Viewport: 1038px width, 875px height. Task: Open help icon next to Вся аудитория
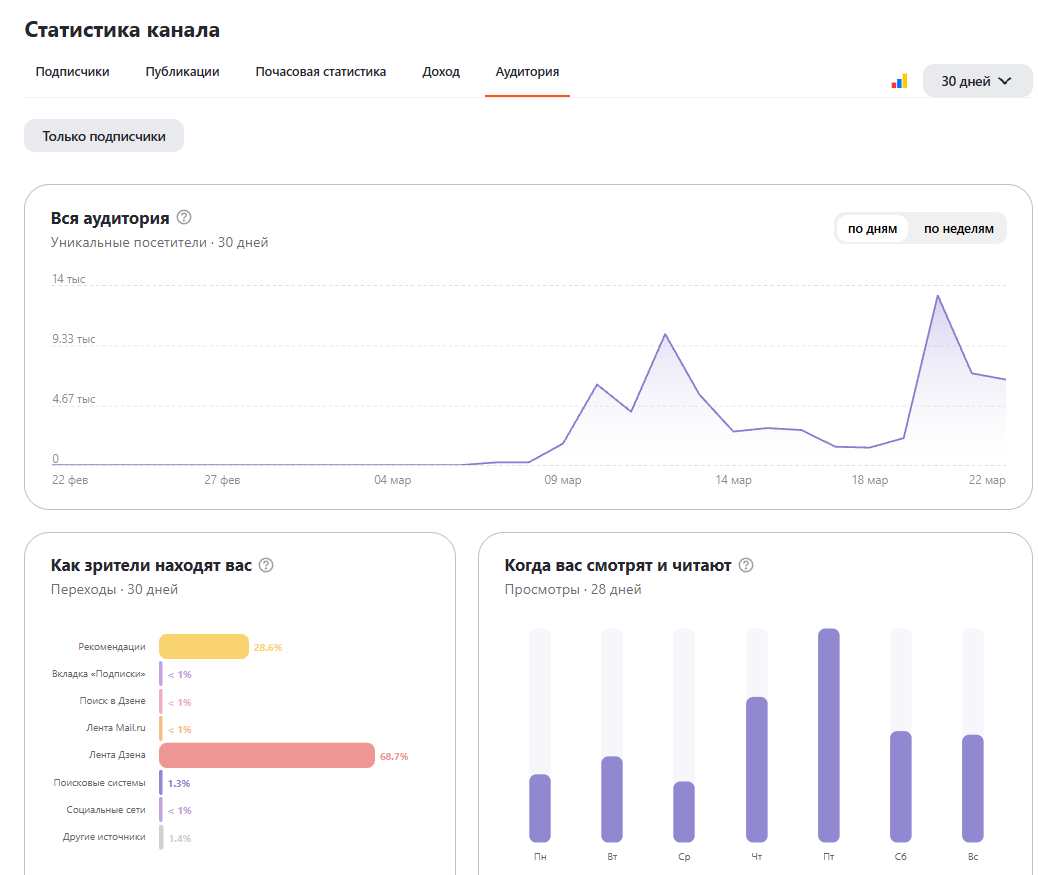(x=184, y=217)
